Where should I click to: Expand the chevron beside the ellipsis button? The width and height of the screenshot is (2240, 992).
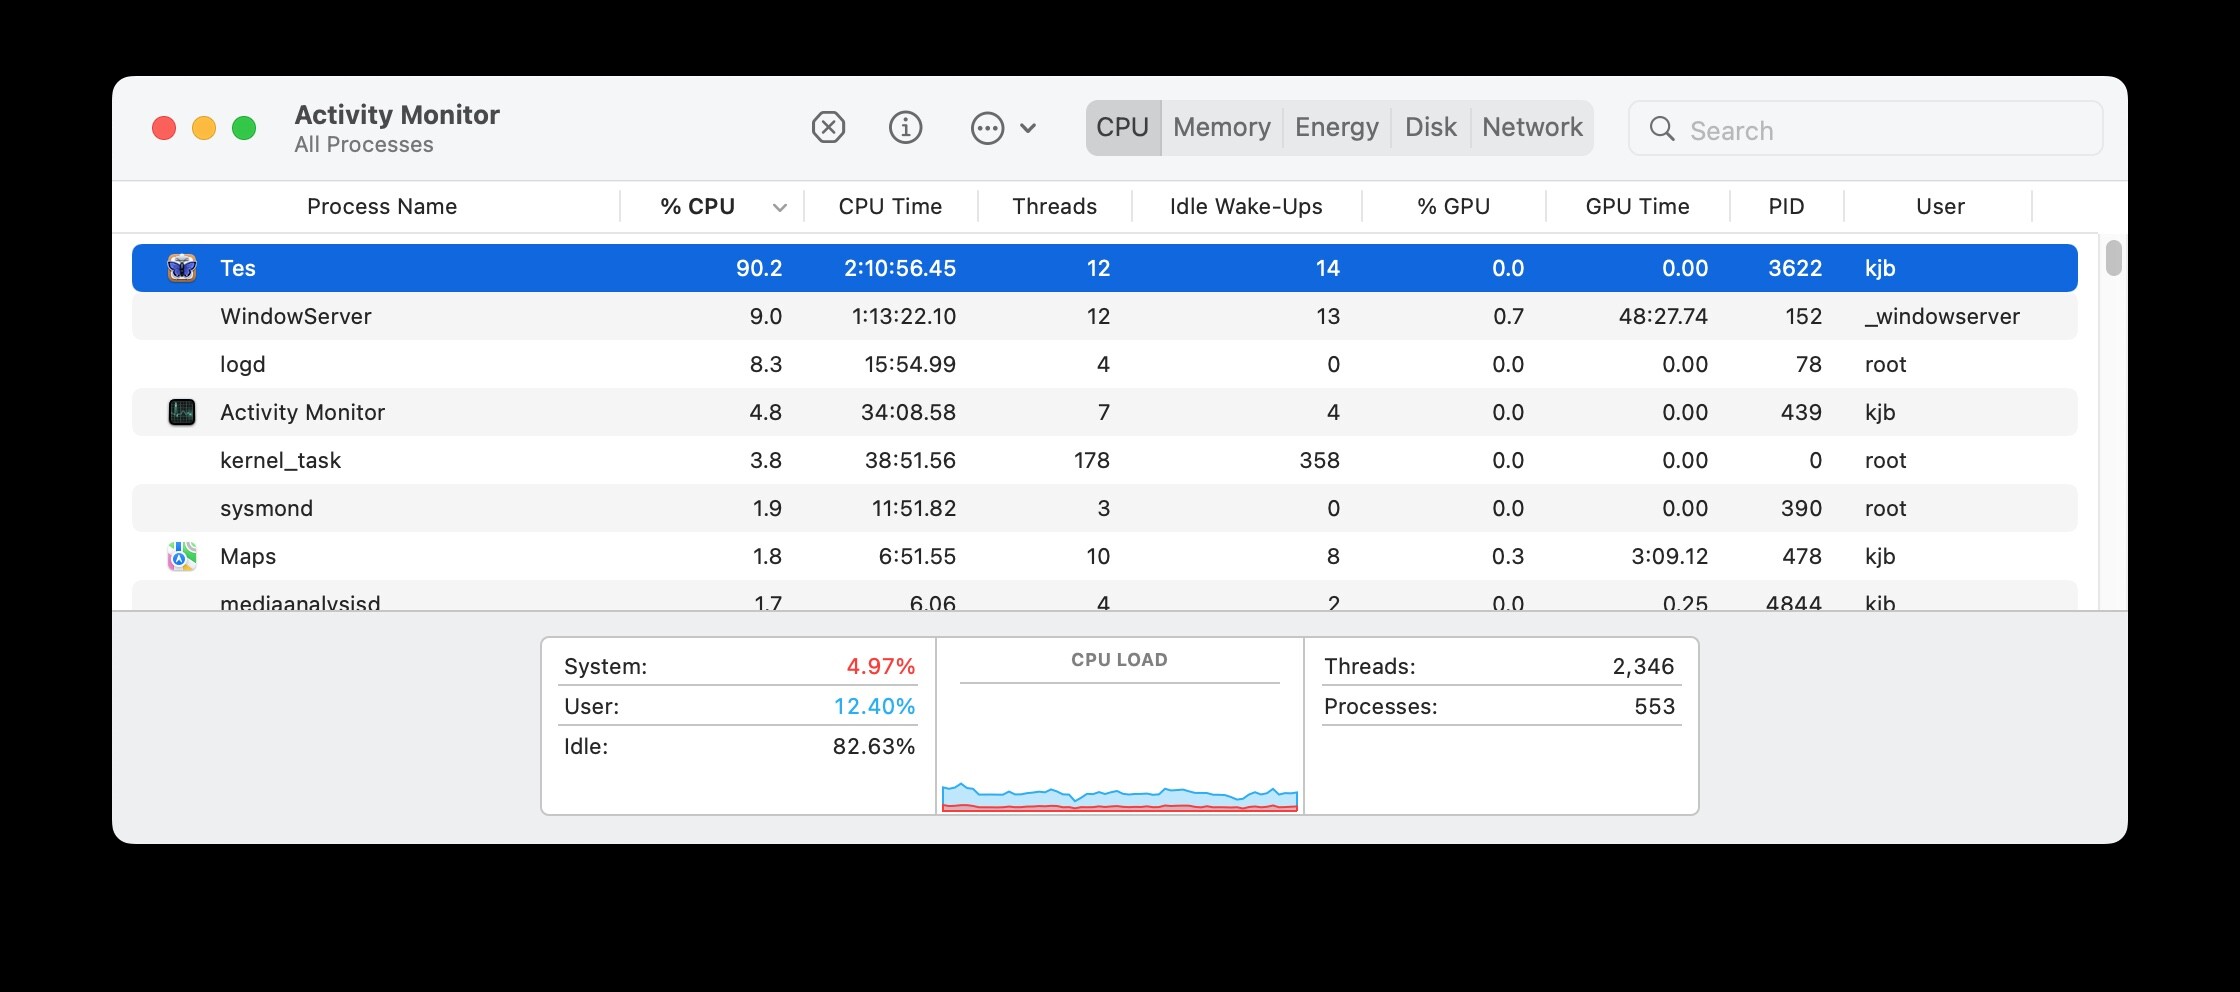tap(1028, 128)
